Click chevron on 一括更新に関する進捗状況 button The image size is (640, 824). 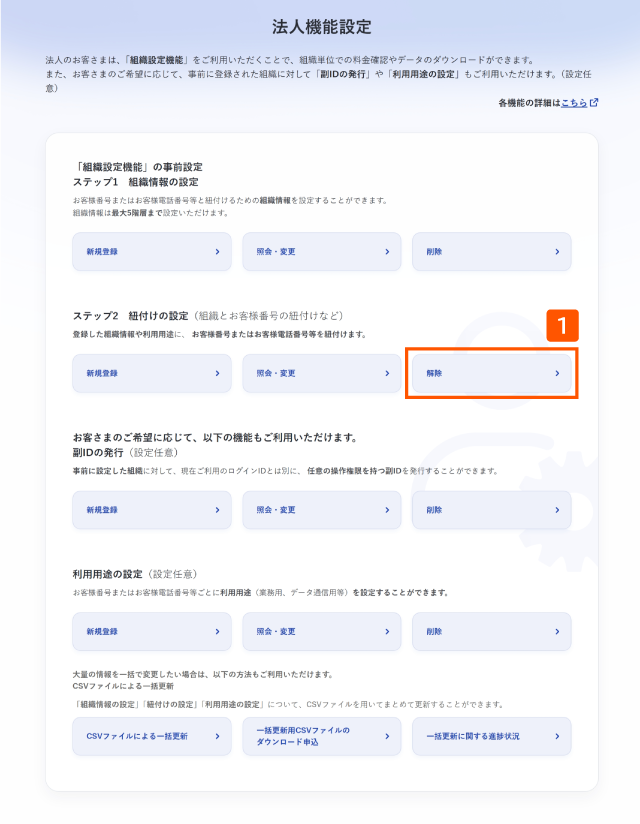click(x=557, y=736)
